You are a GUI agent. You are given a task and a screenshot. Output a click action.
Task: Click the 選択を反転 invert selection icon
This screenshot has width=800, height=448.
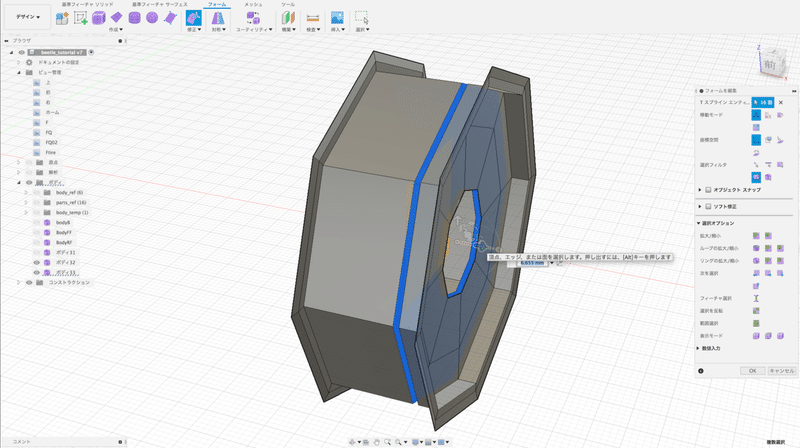756,311
